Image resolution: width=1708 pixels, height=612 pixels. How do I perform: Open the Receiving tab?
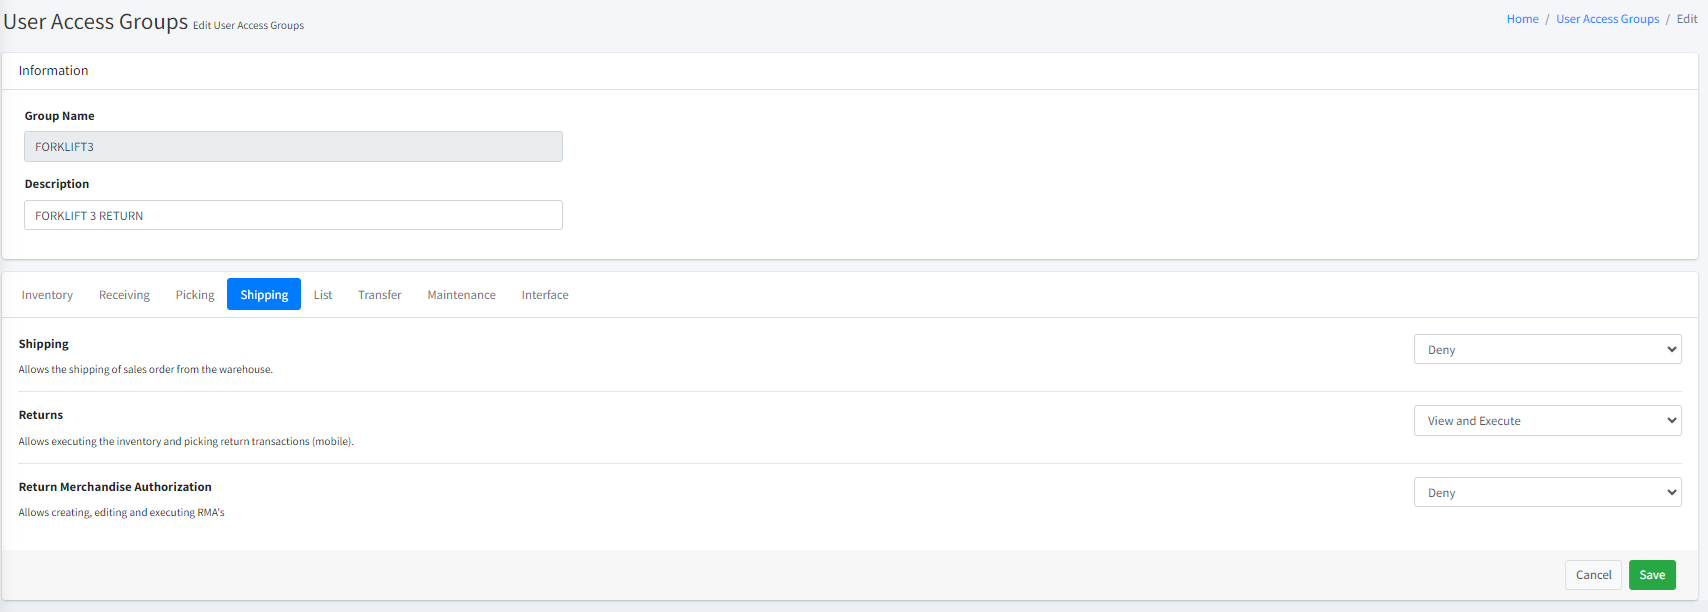[x=124, y=295]
